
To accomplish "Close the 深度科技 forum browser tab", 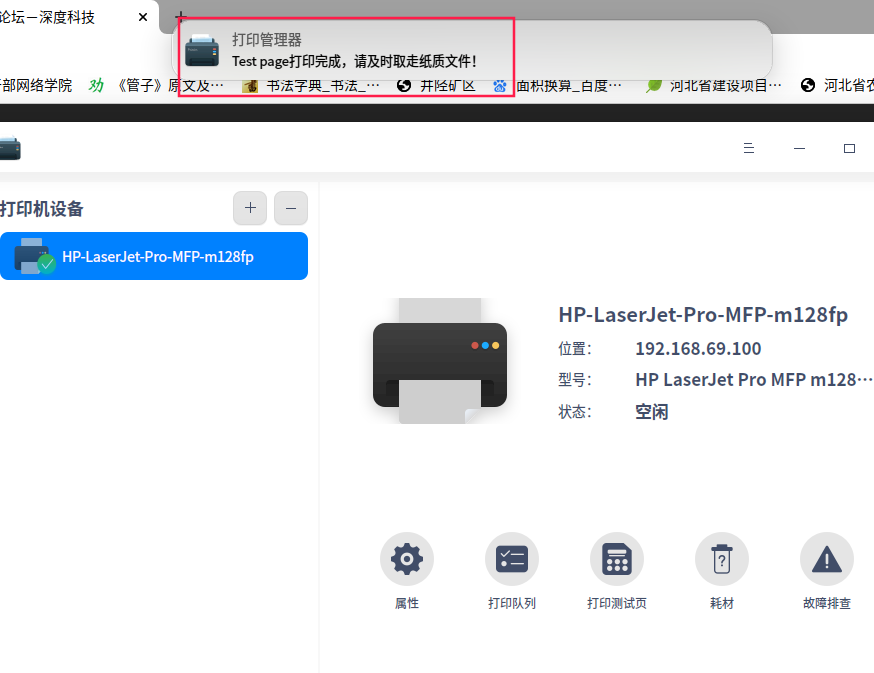I will (x=143, y=17).
